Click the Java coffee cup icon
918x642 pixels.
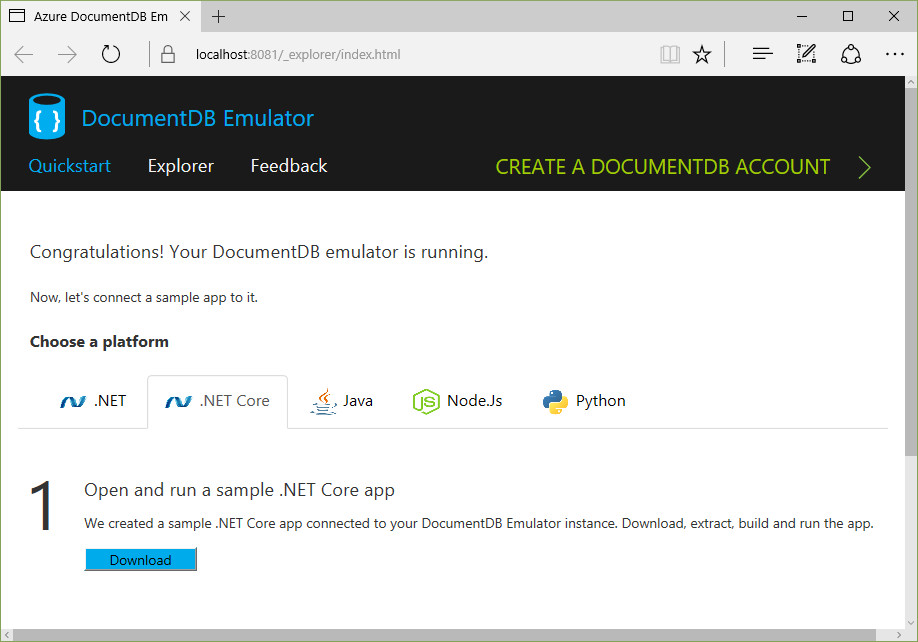(x=324, y=401)
